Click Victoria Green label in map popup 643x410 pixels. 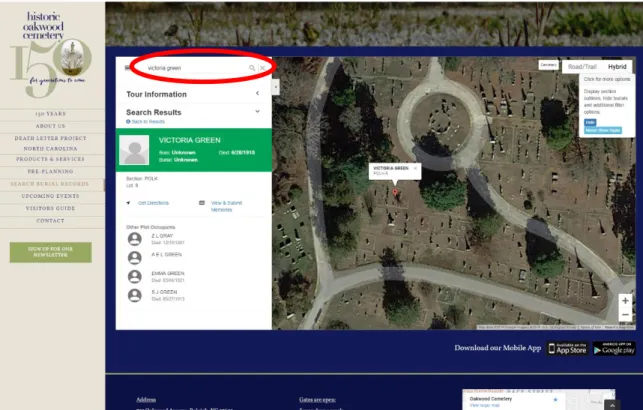click(x=391, y=168)
